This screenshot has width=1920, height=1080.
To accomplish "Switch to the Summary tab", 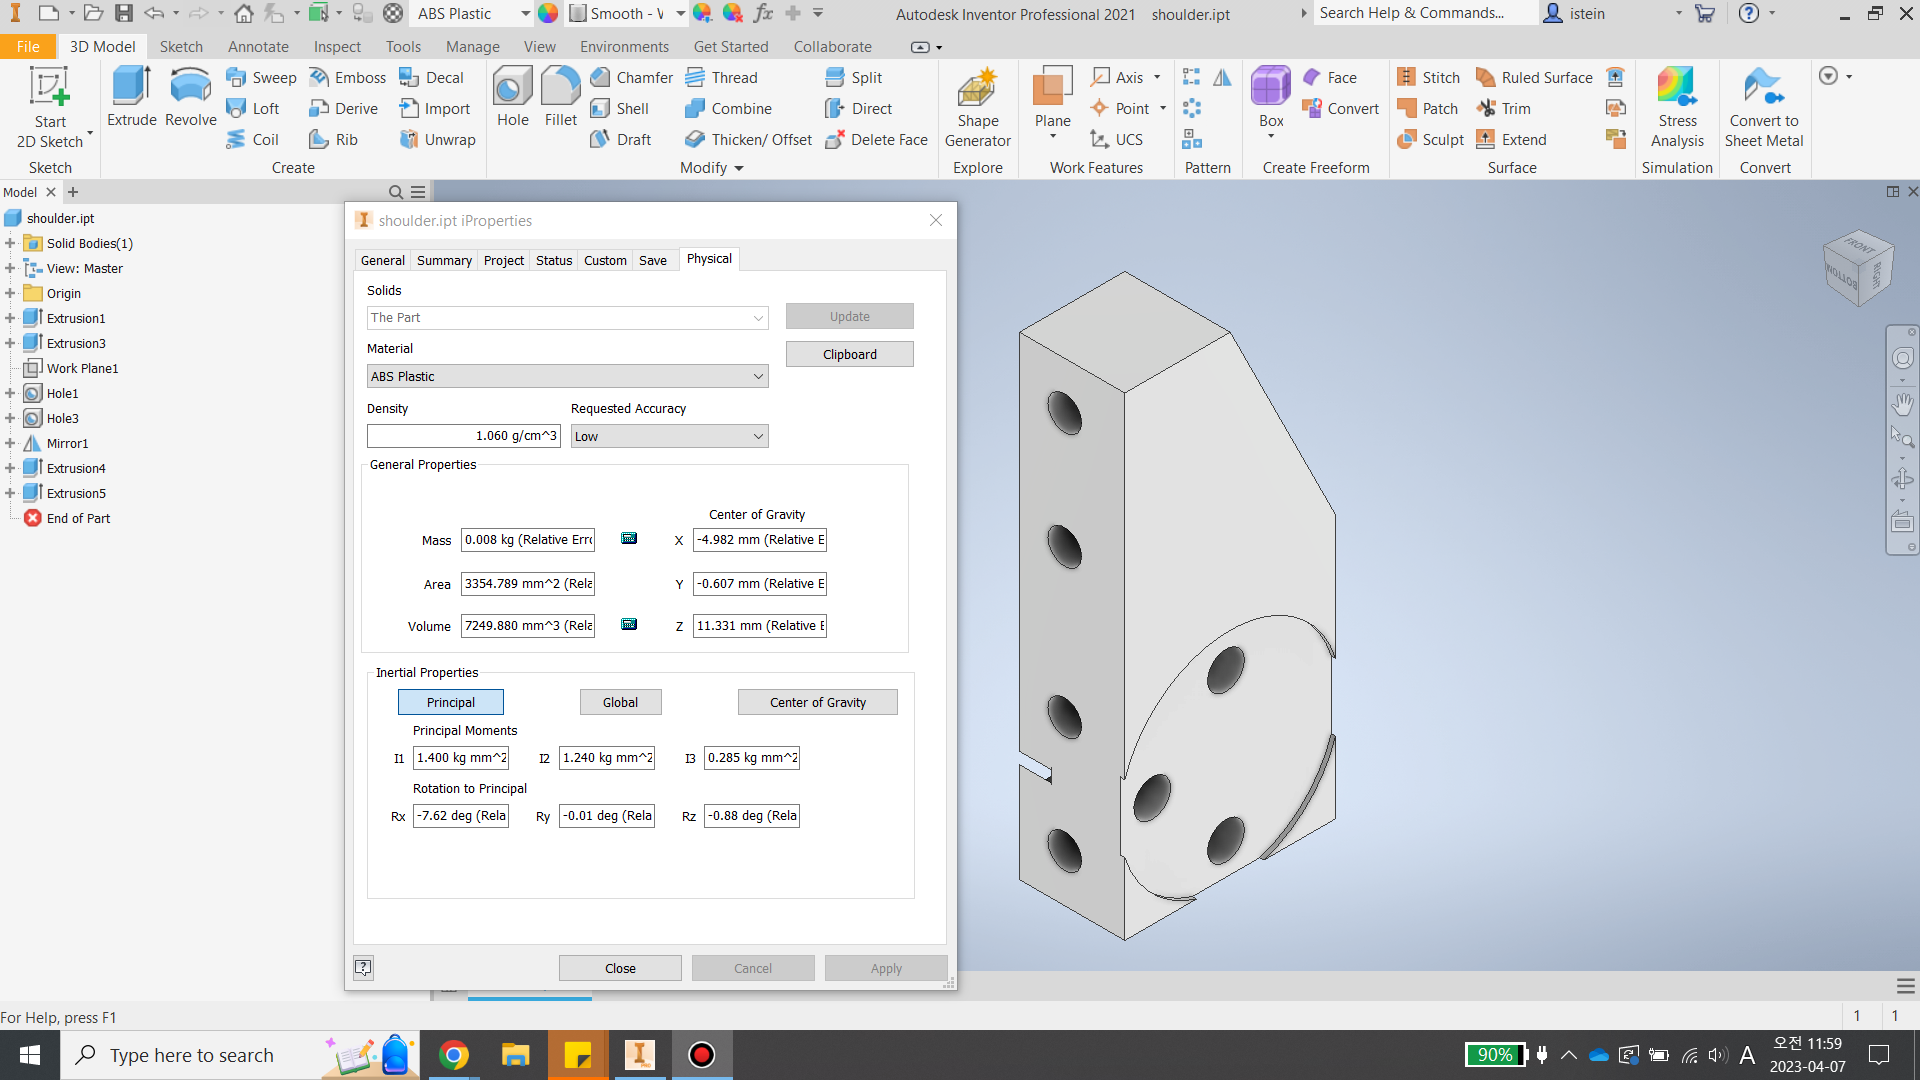I will tap(444, 260).
